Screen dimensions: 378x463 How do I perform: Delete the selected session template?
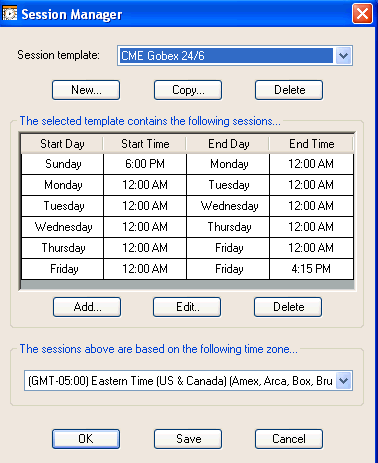[x=289, y=90]
